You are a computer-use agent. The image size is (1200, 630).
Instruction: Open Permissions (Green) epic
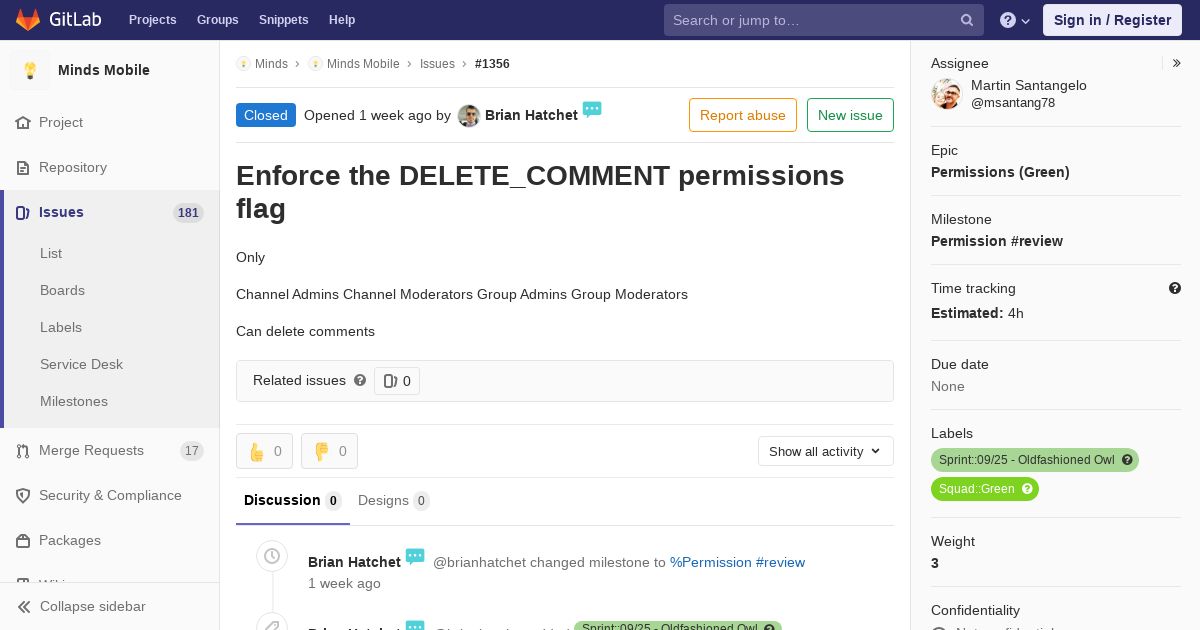(1000, 172)
